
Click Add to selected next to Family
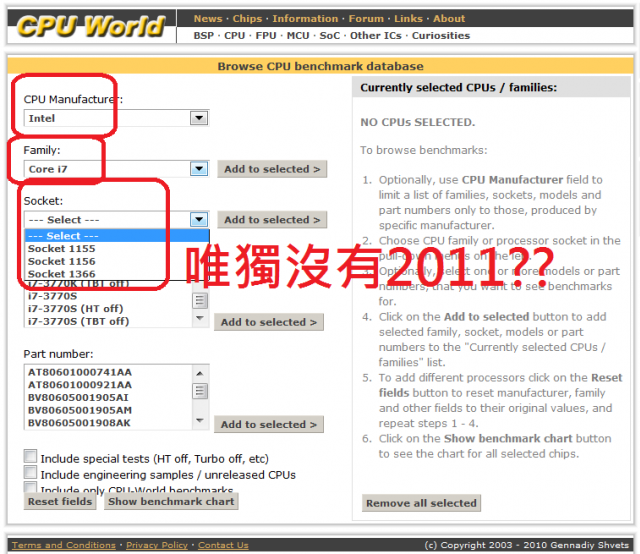[272, 169]
